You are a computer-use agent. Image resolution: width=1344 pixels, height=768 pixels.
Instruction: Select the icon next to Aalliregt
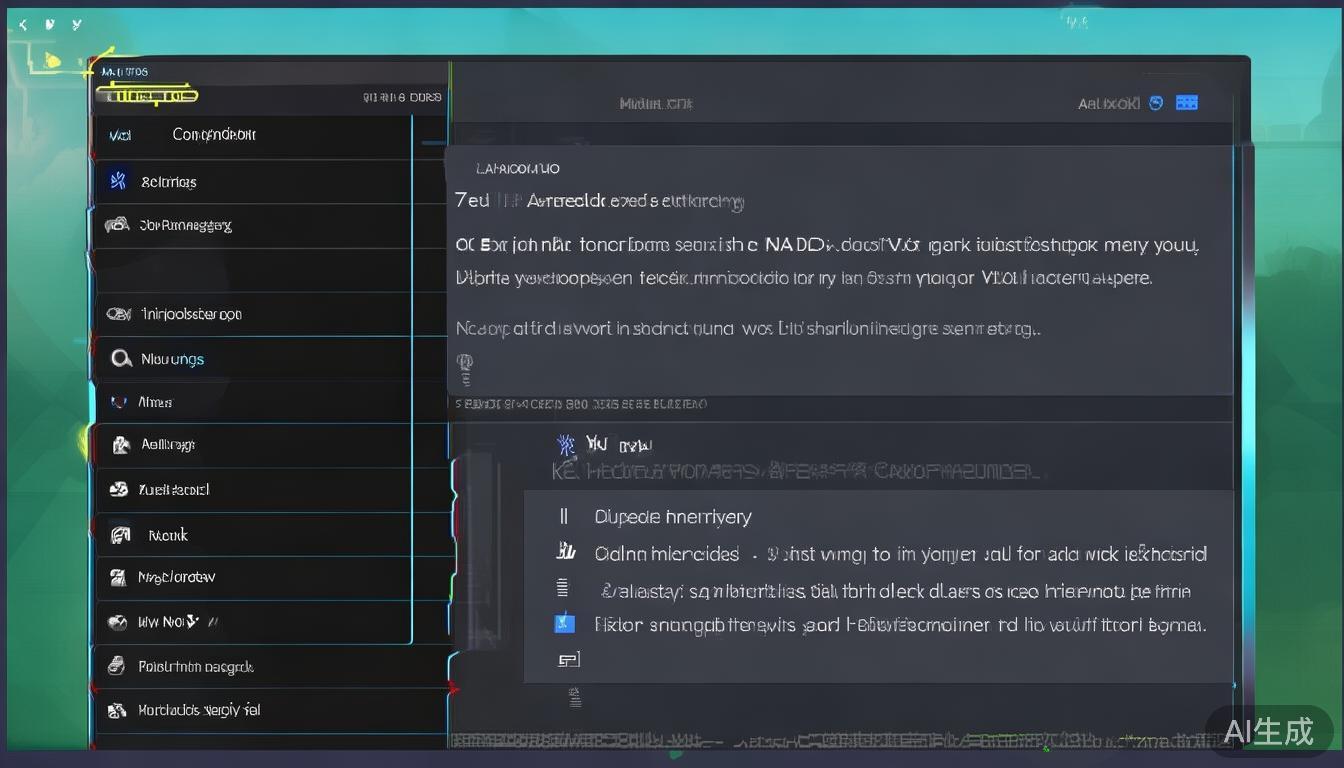[121, 445]
